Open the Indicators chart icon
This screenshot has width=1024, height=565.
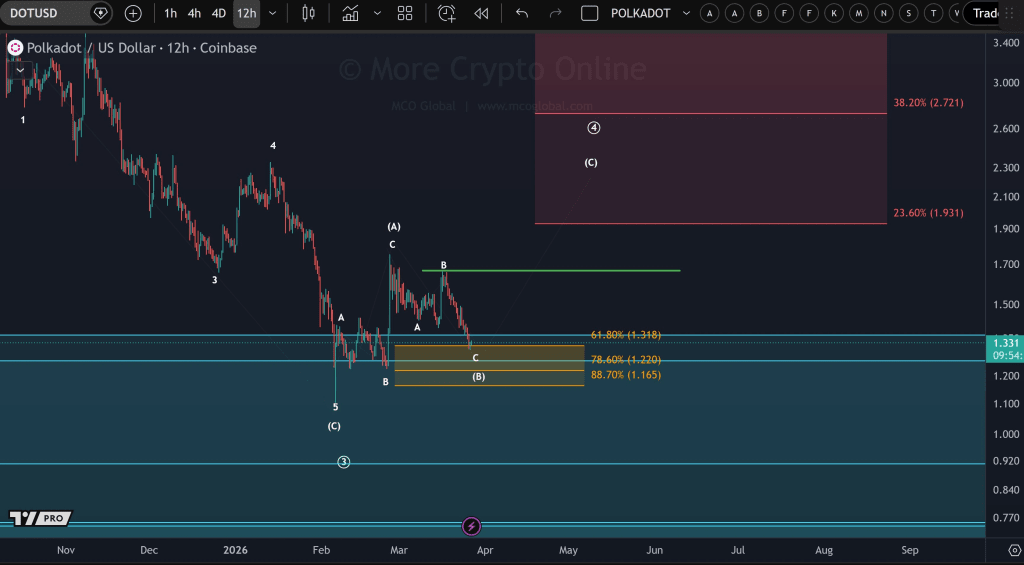[351, 13]
